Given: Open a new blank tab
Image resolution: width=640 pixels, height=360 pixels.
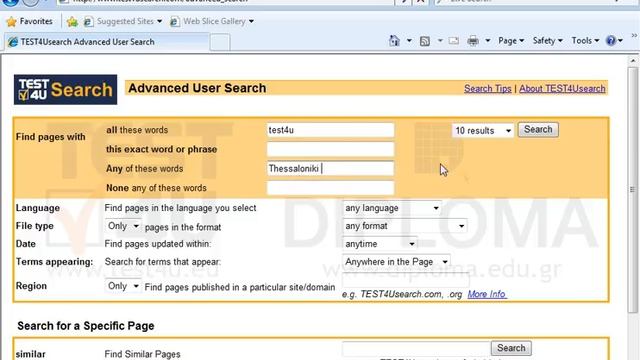Looking at the screenshot, I should pyautogui.click(x=220, y=42).
